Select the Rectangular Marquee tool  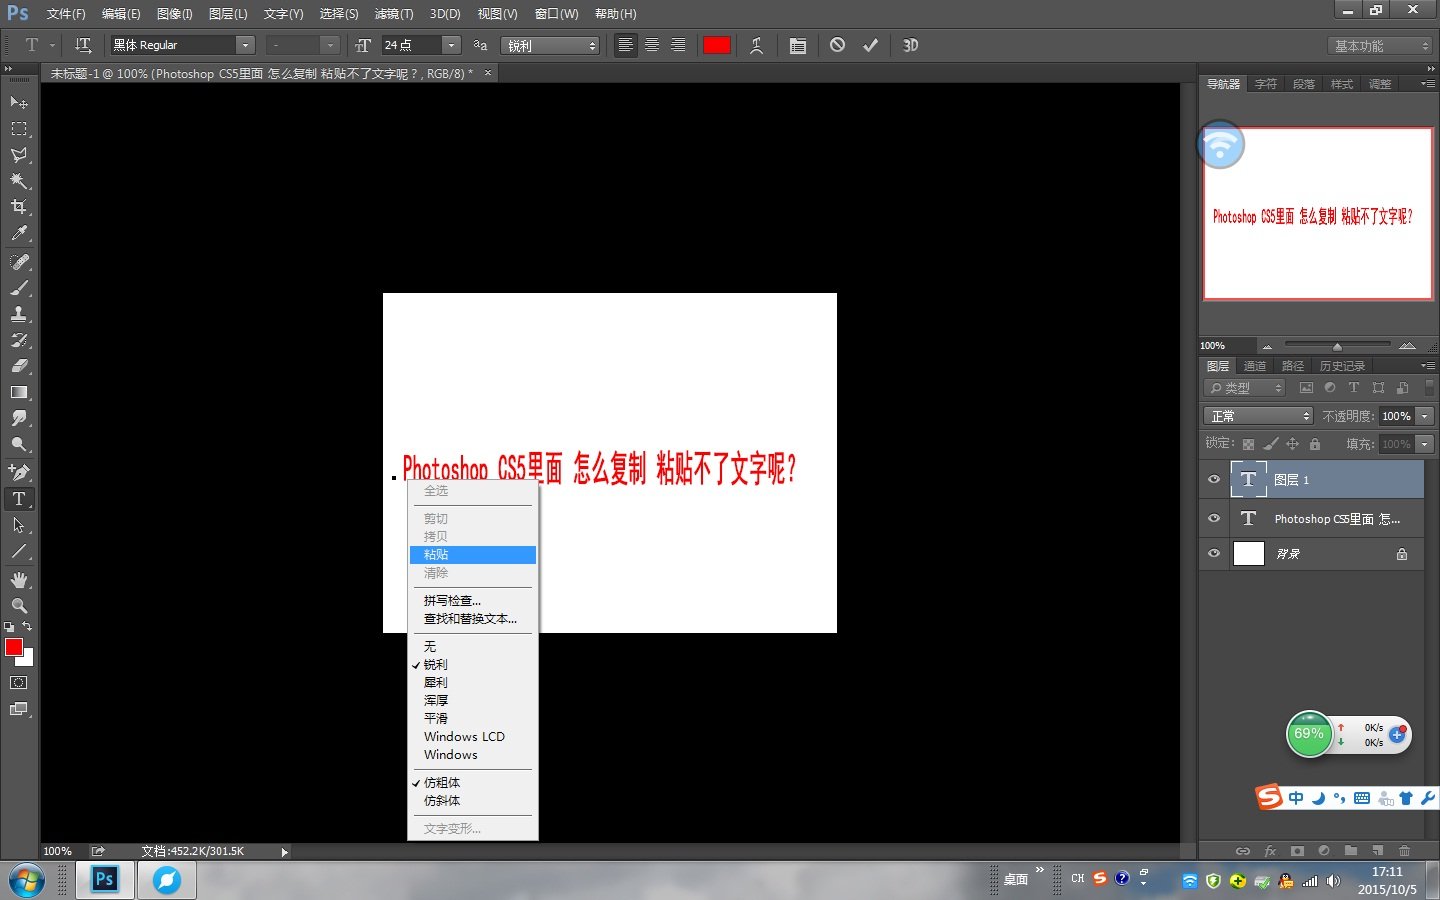(x=17, y=128)
